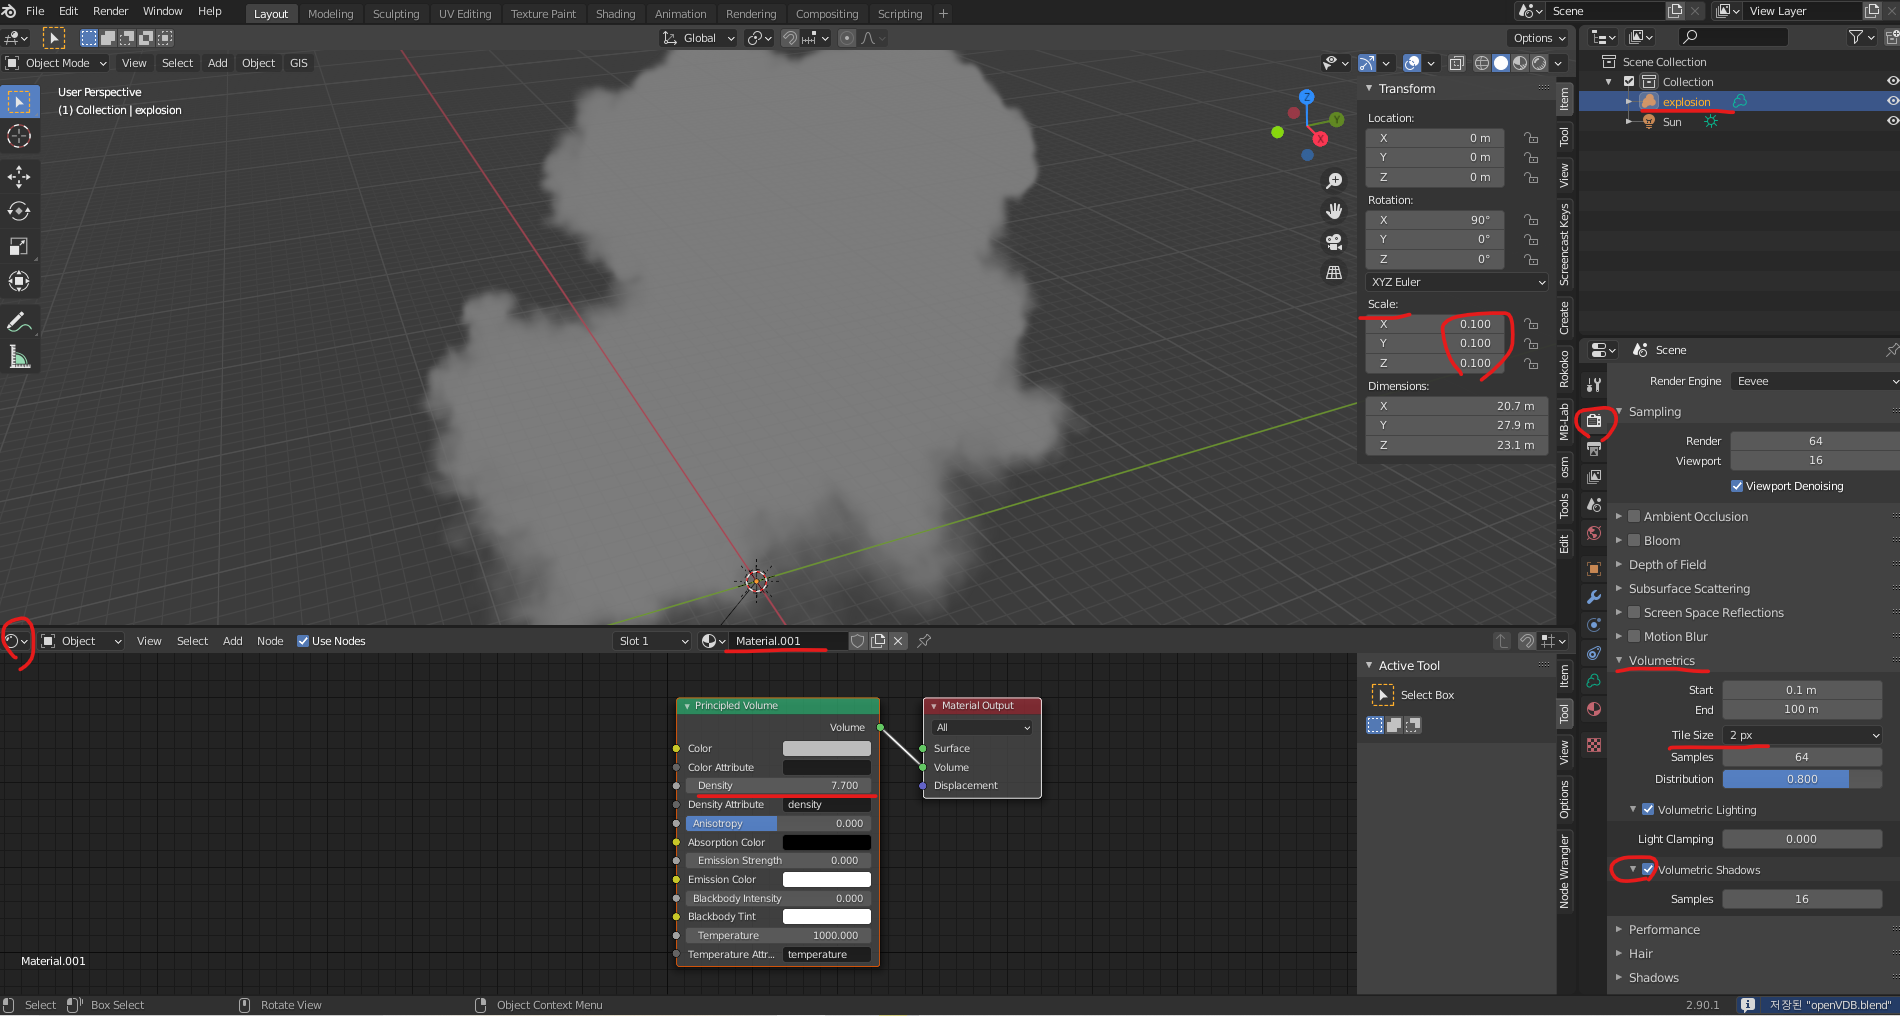Hide the explosion object in outliner

click(1892, 101)
